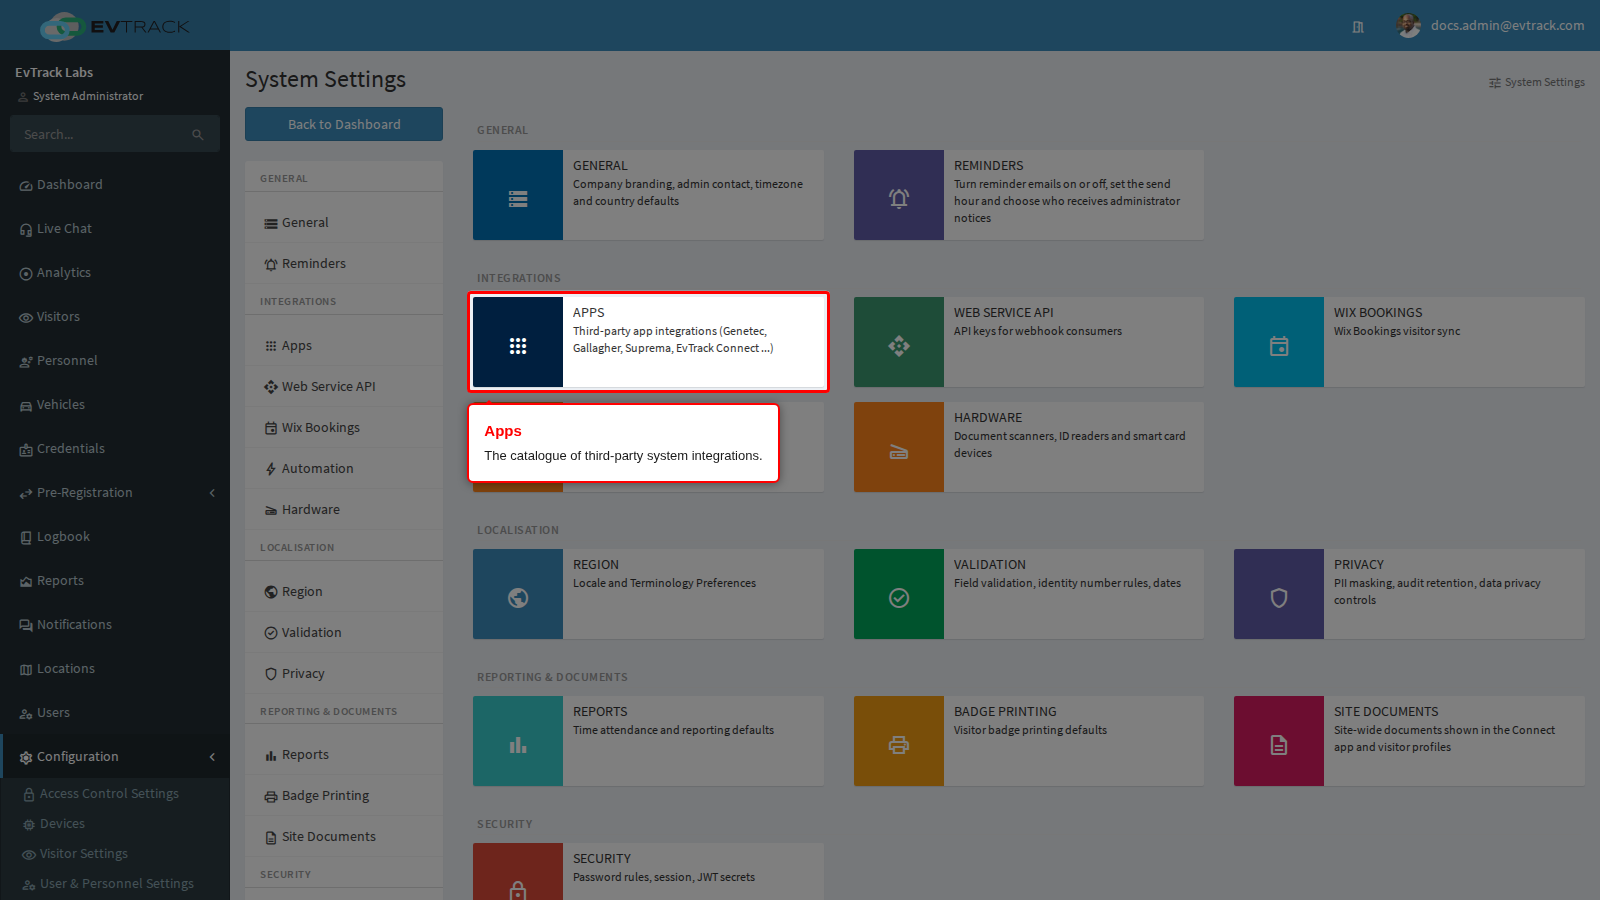Screen dimensions: 1600x900
Task: Select the Wix Bookings calendar icon tile
Action: click(1278, 342)
